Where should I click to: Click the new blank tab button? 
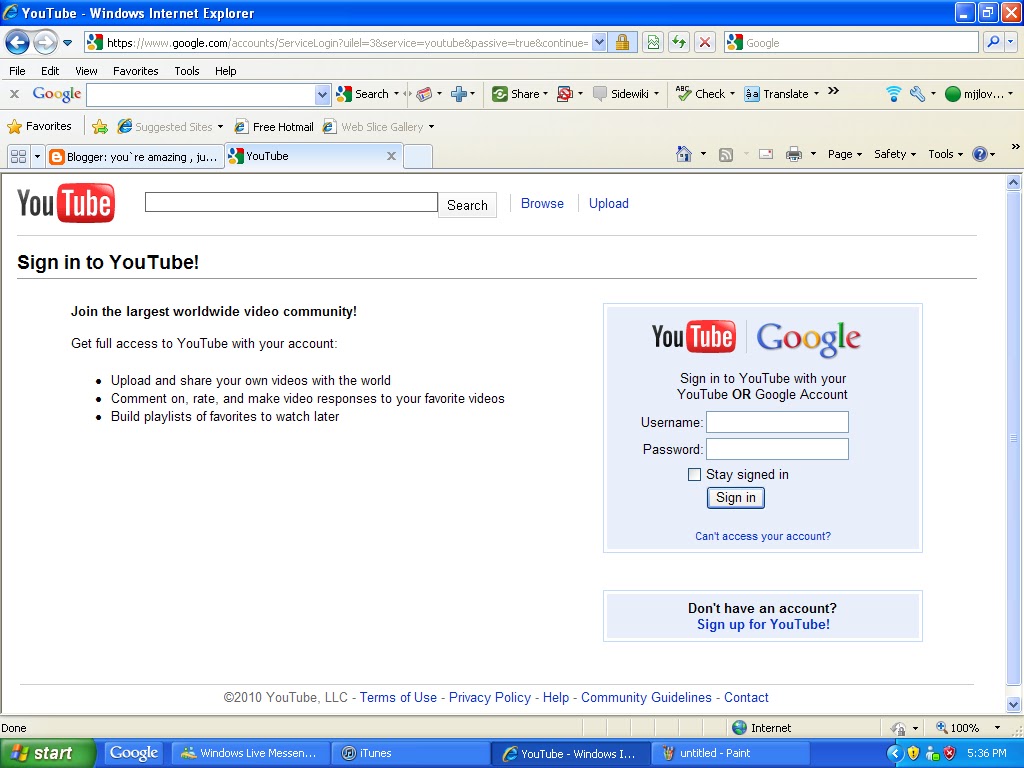pos(418,157)
